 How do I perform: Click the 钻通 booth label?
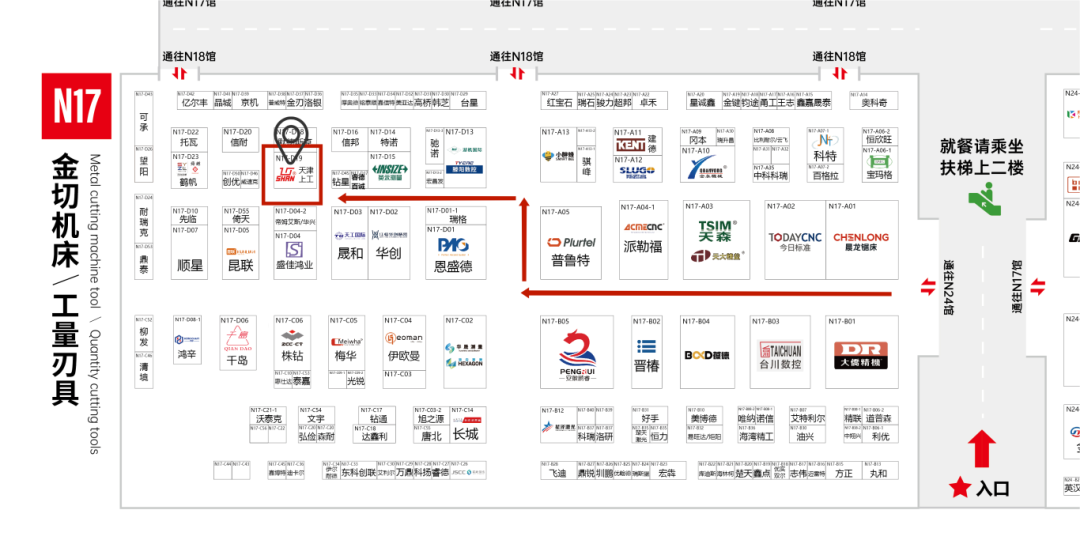click(379, 418)
